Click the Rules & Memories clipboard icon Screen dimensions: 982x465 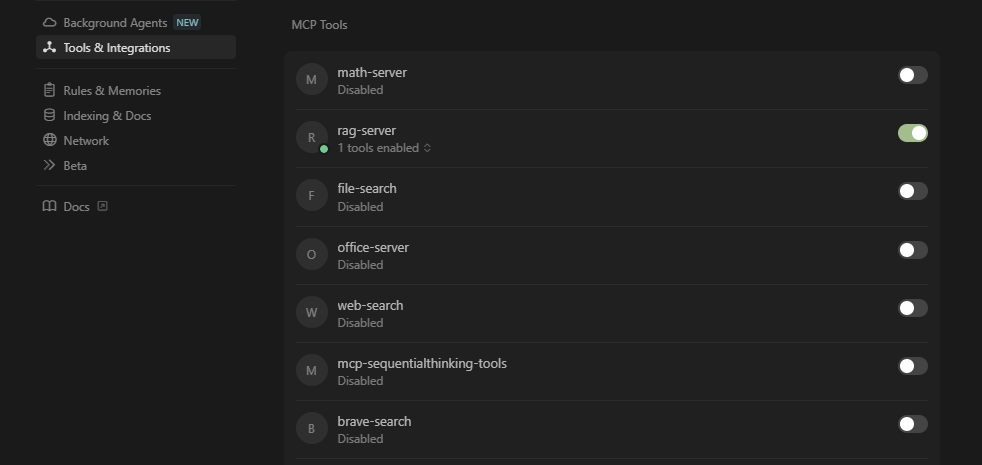pos(49,90)
